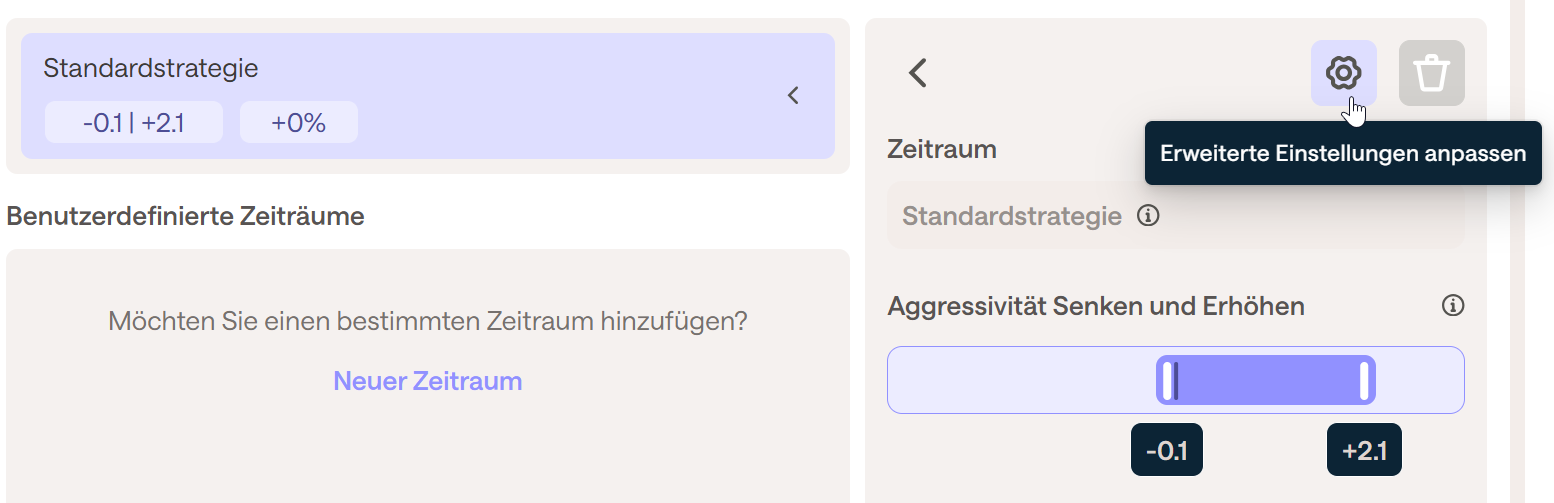Collapse the Standardstrategie card chevron
This screenshot has width=1554, height=503.
pos(793,96)
